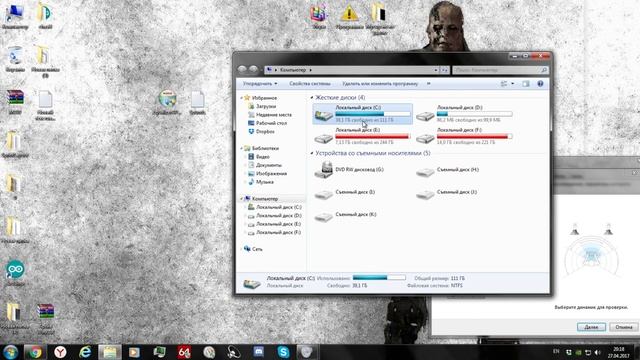Select Съемный диск (J:) icon
The image size is (640, 360).
coord(425,195)
